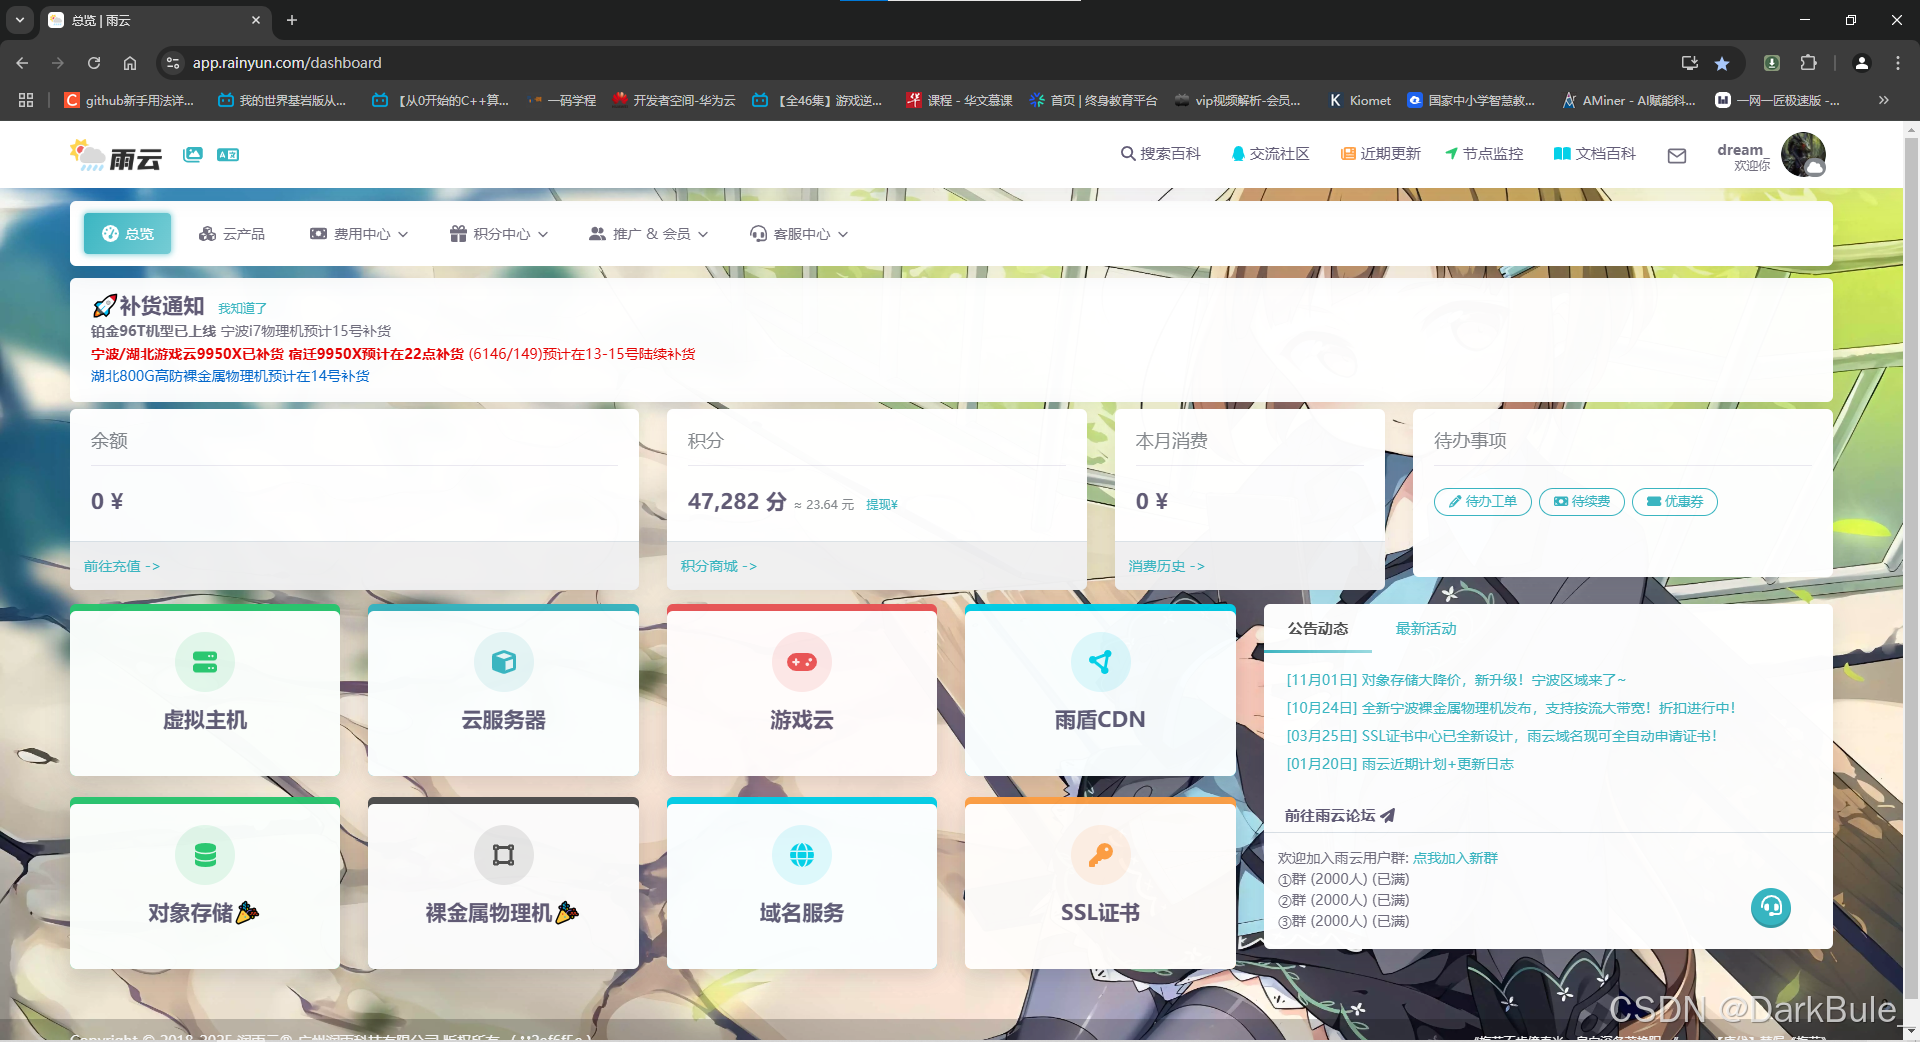Click the Chrome profile icon
The image size is (1920, 1042).
[1862, 63]
